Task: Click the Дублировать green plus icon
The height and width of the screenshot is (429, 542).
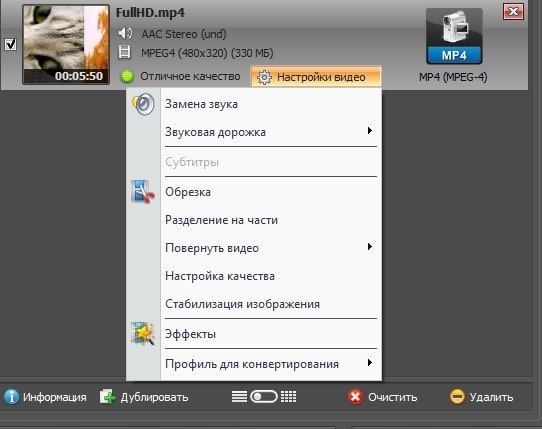Action: click(x=108, y=397)
